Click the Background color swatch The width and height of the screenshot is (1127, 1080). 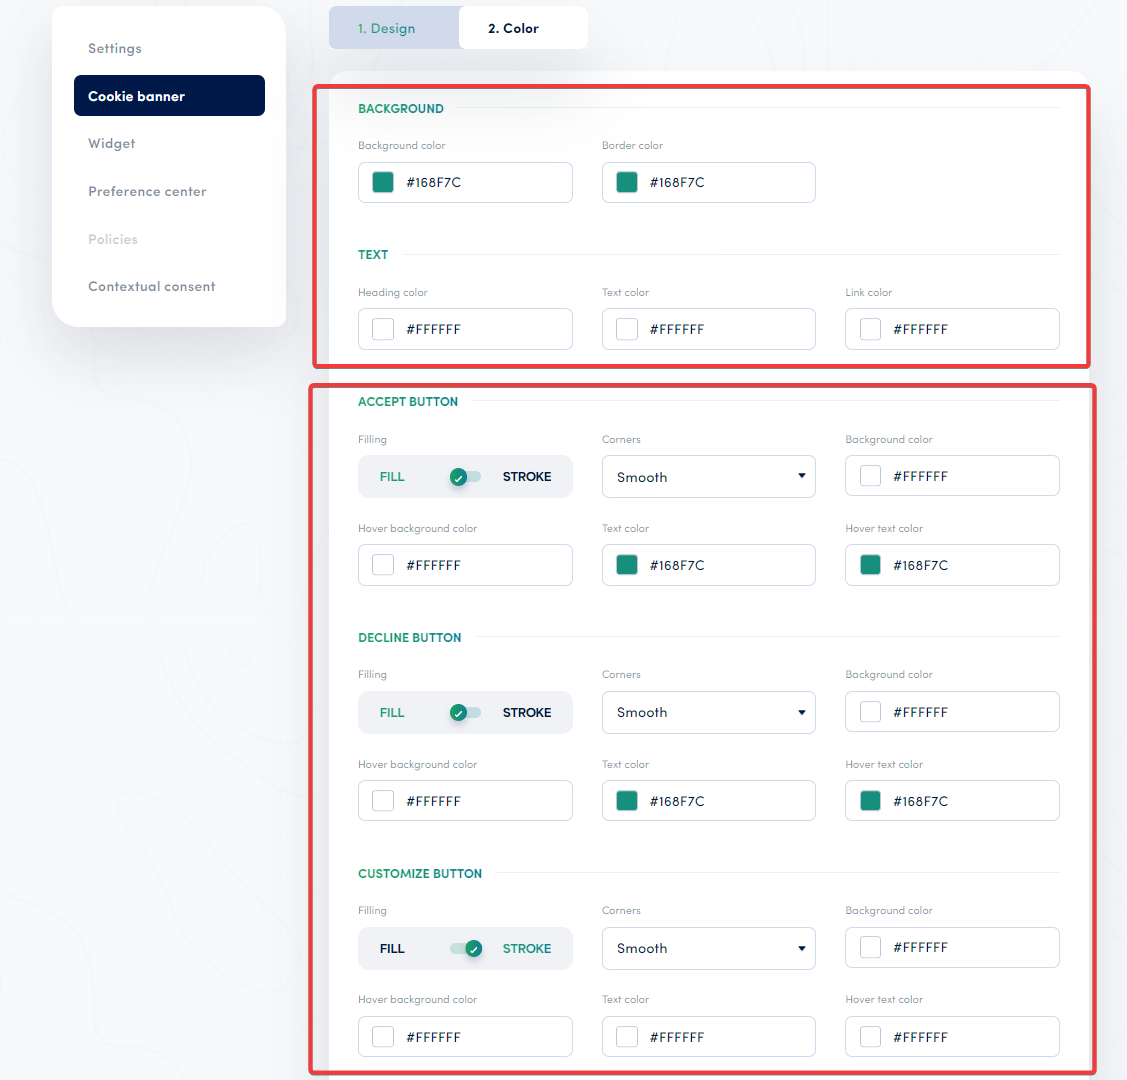pyautogui.click(x=381, y=182)
